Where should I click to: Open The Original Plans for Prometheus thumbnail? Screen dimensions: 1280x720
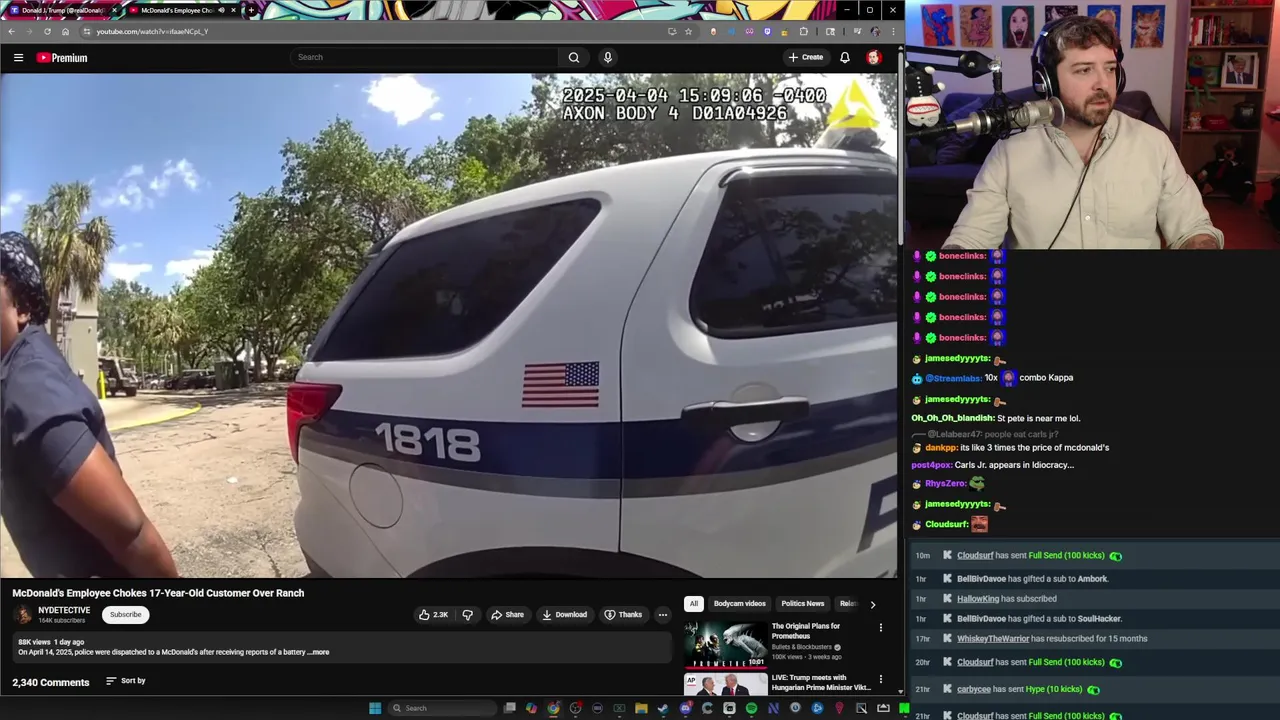[x=725, y=645]
